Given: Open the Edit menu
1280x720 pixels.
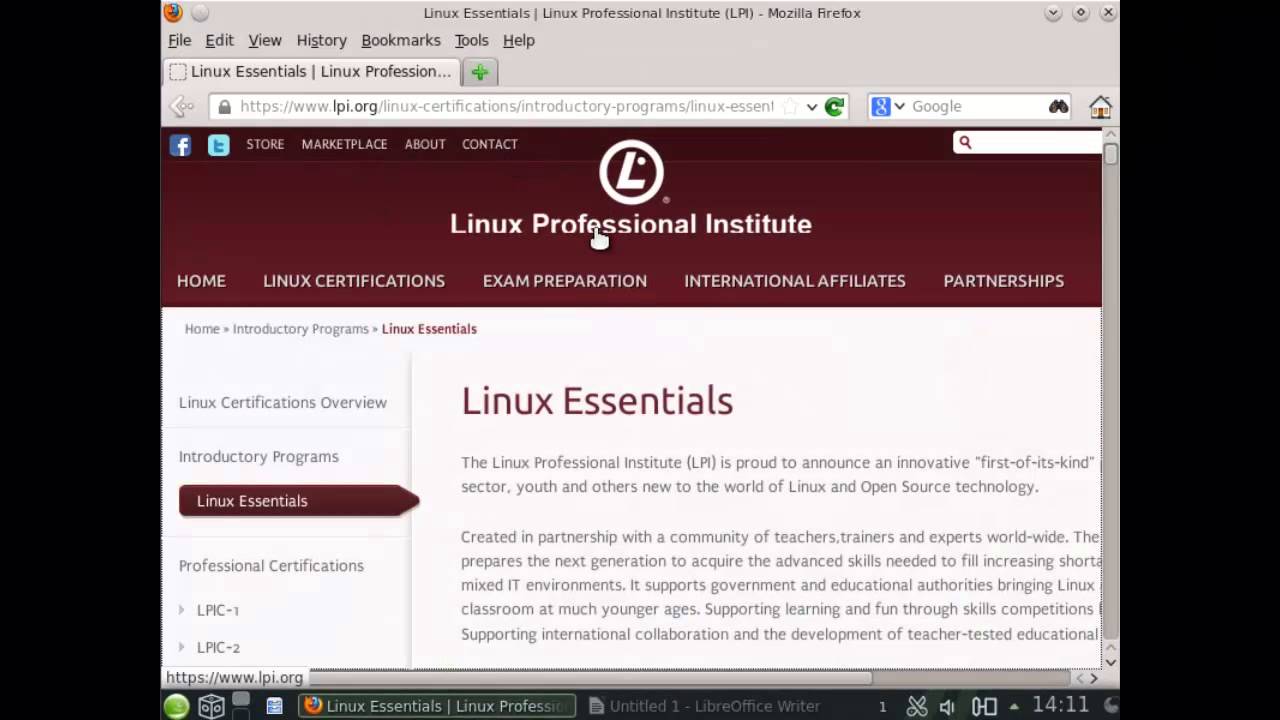Looking at the screenshot, I should pos(219,40).
